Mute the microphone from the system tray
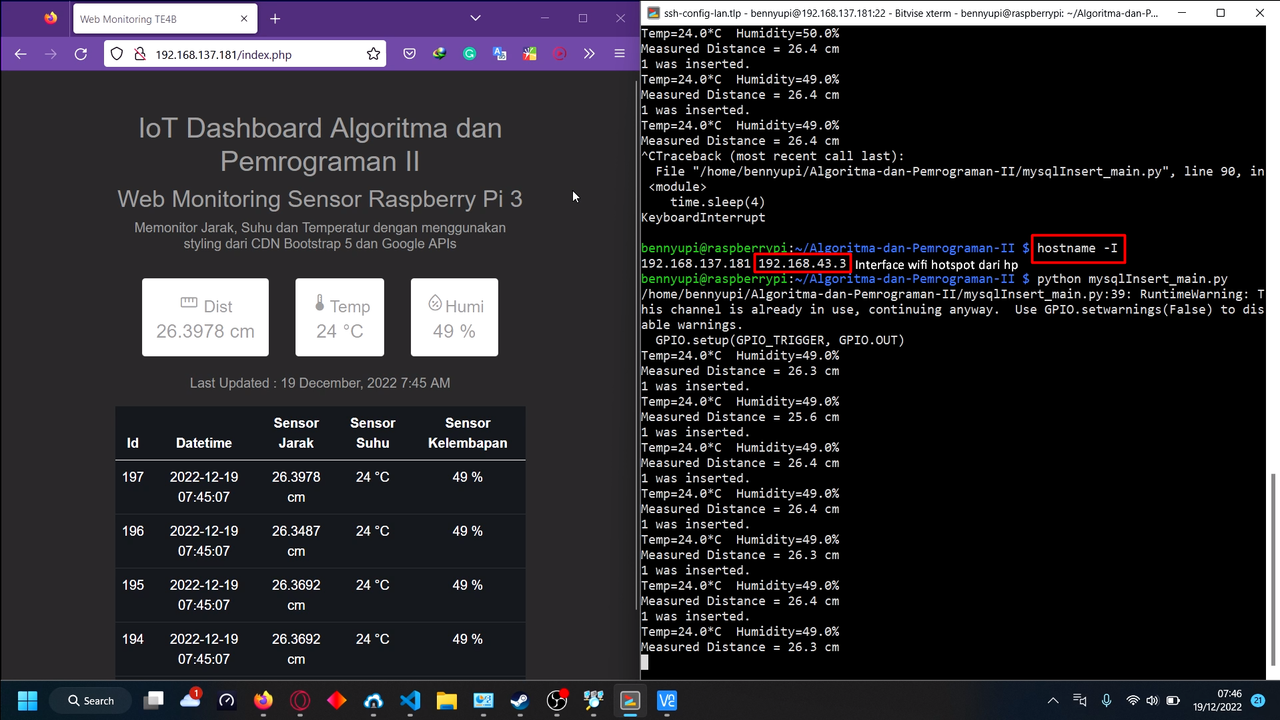 coord(1107,700)
